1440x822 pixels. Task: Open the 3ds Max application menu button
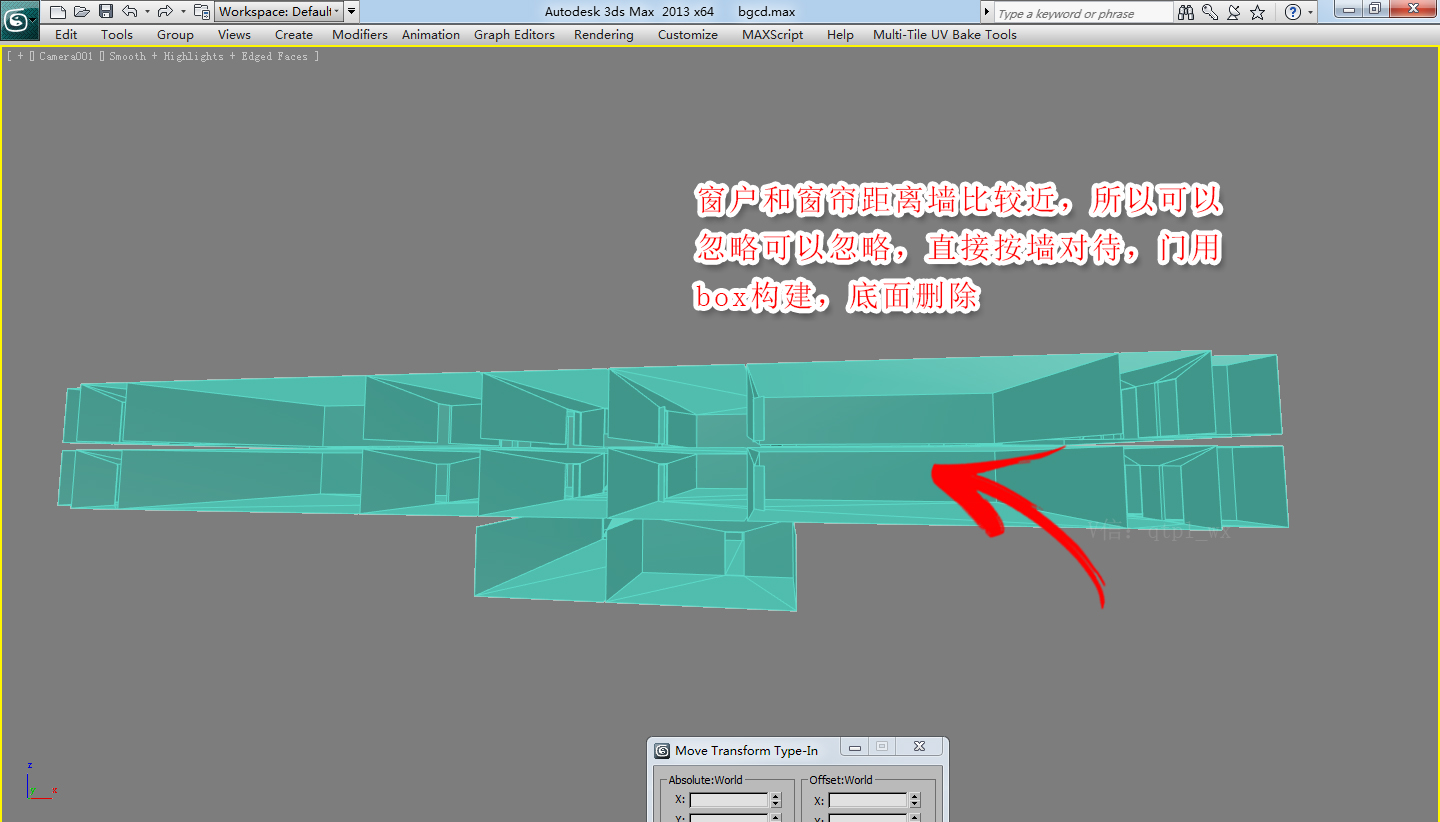coord(20,20)
